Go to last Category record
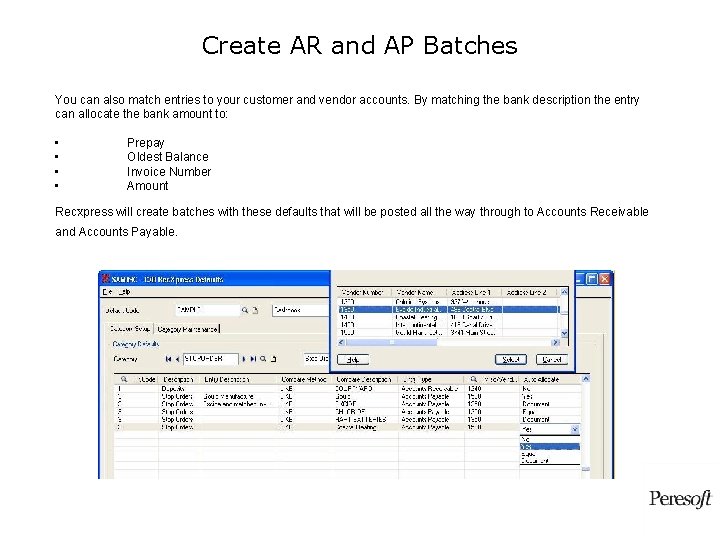 point(253,359)
